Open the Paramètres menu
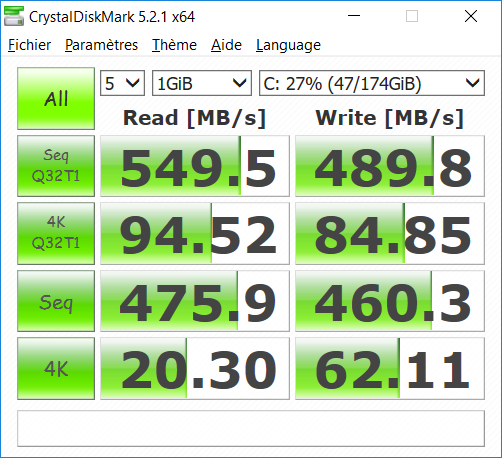The height and width of the screenshot is (458, 502). tap(101, 45)
